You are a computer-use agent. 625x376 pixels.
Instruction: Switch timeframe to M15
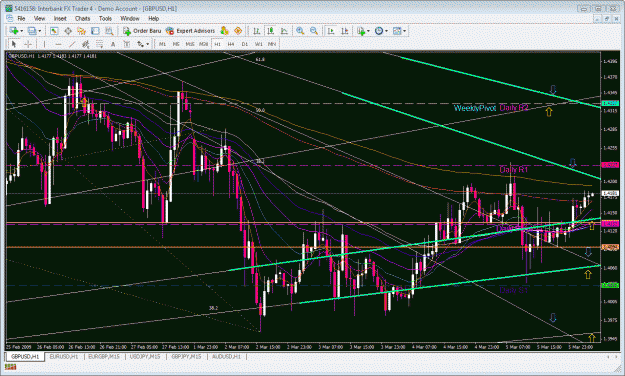point(190,44)
